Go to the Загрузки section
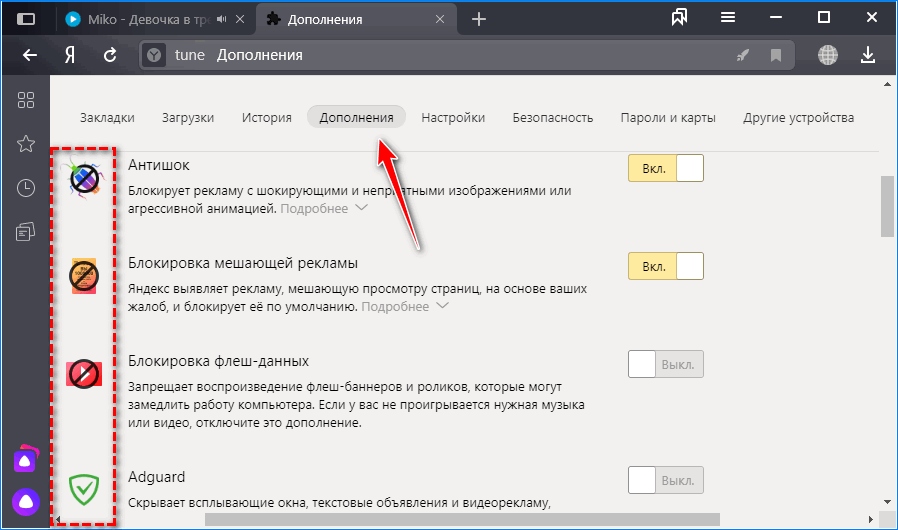Viewport: 898px width, 530px height. pyautogui.click(x=188, y=117)
